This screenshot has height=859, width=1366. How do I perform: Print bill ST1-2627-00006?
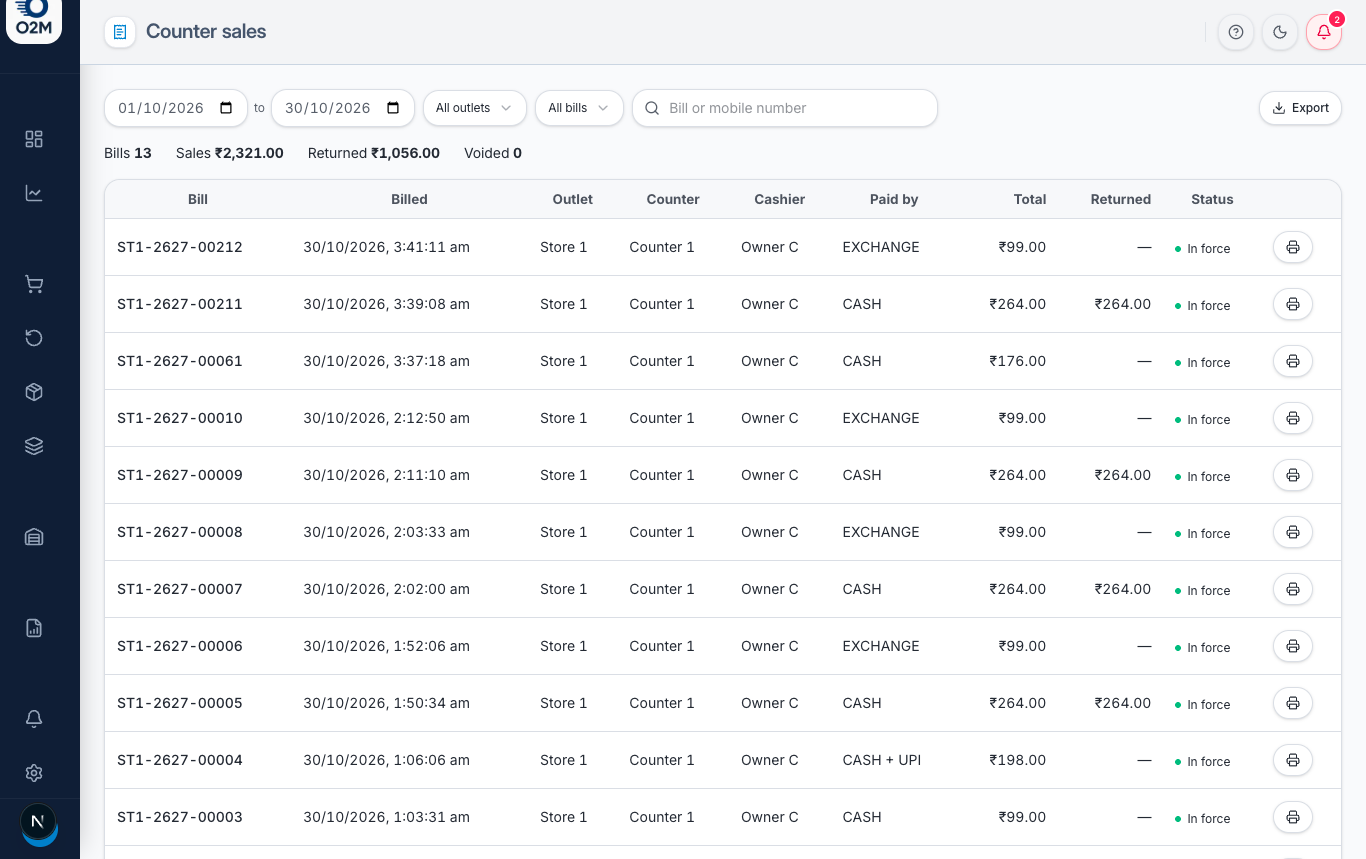[1293, 646]
